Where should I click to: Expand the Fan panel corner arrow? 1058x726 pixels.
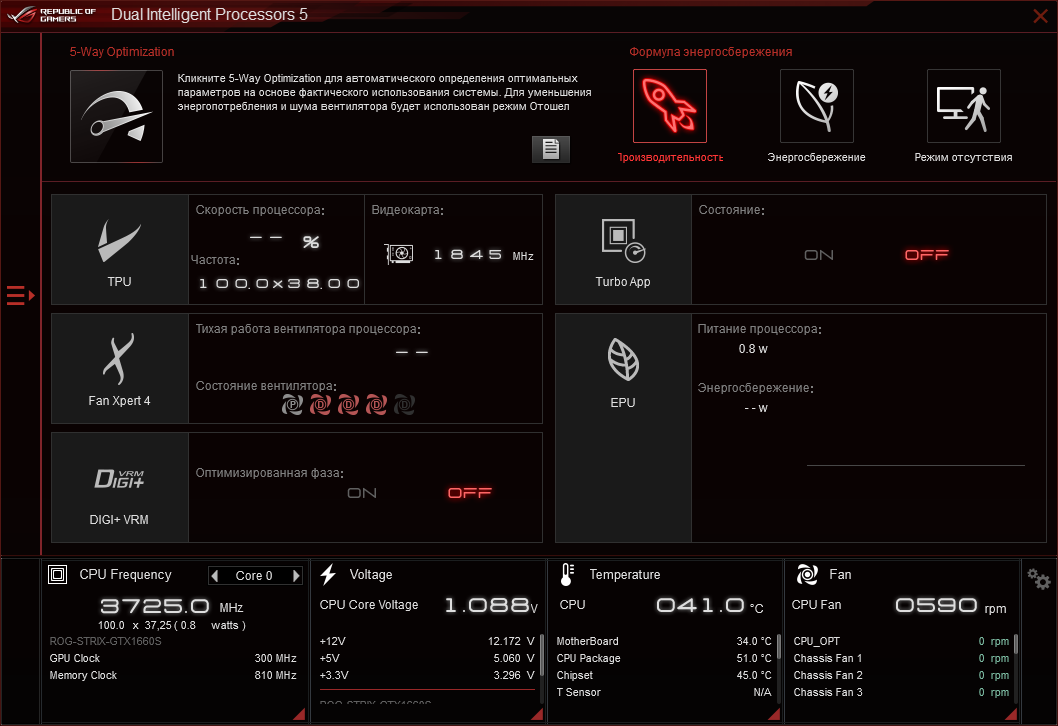click(1011, 715)
